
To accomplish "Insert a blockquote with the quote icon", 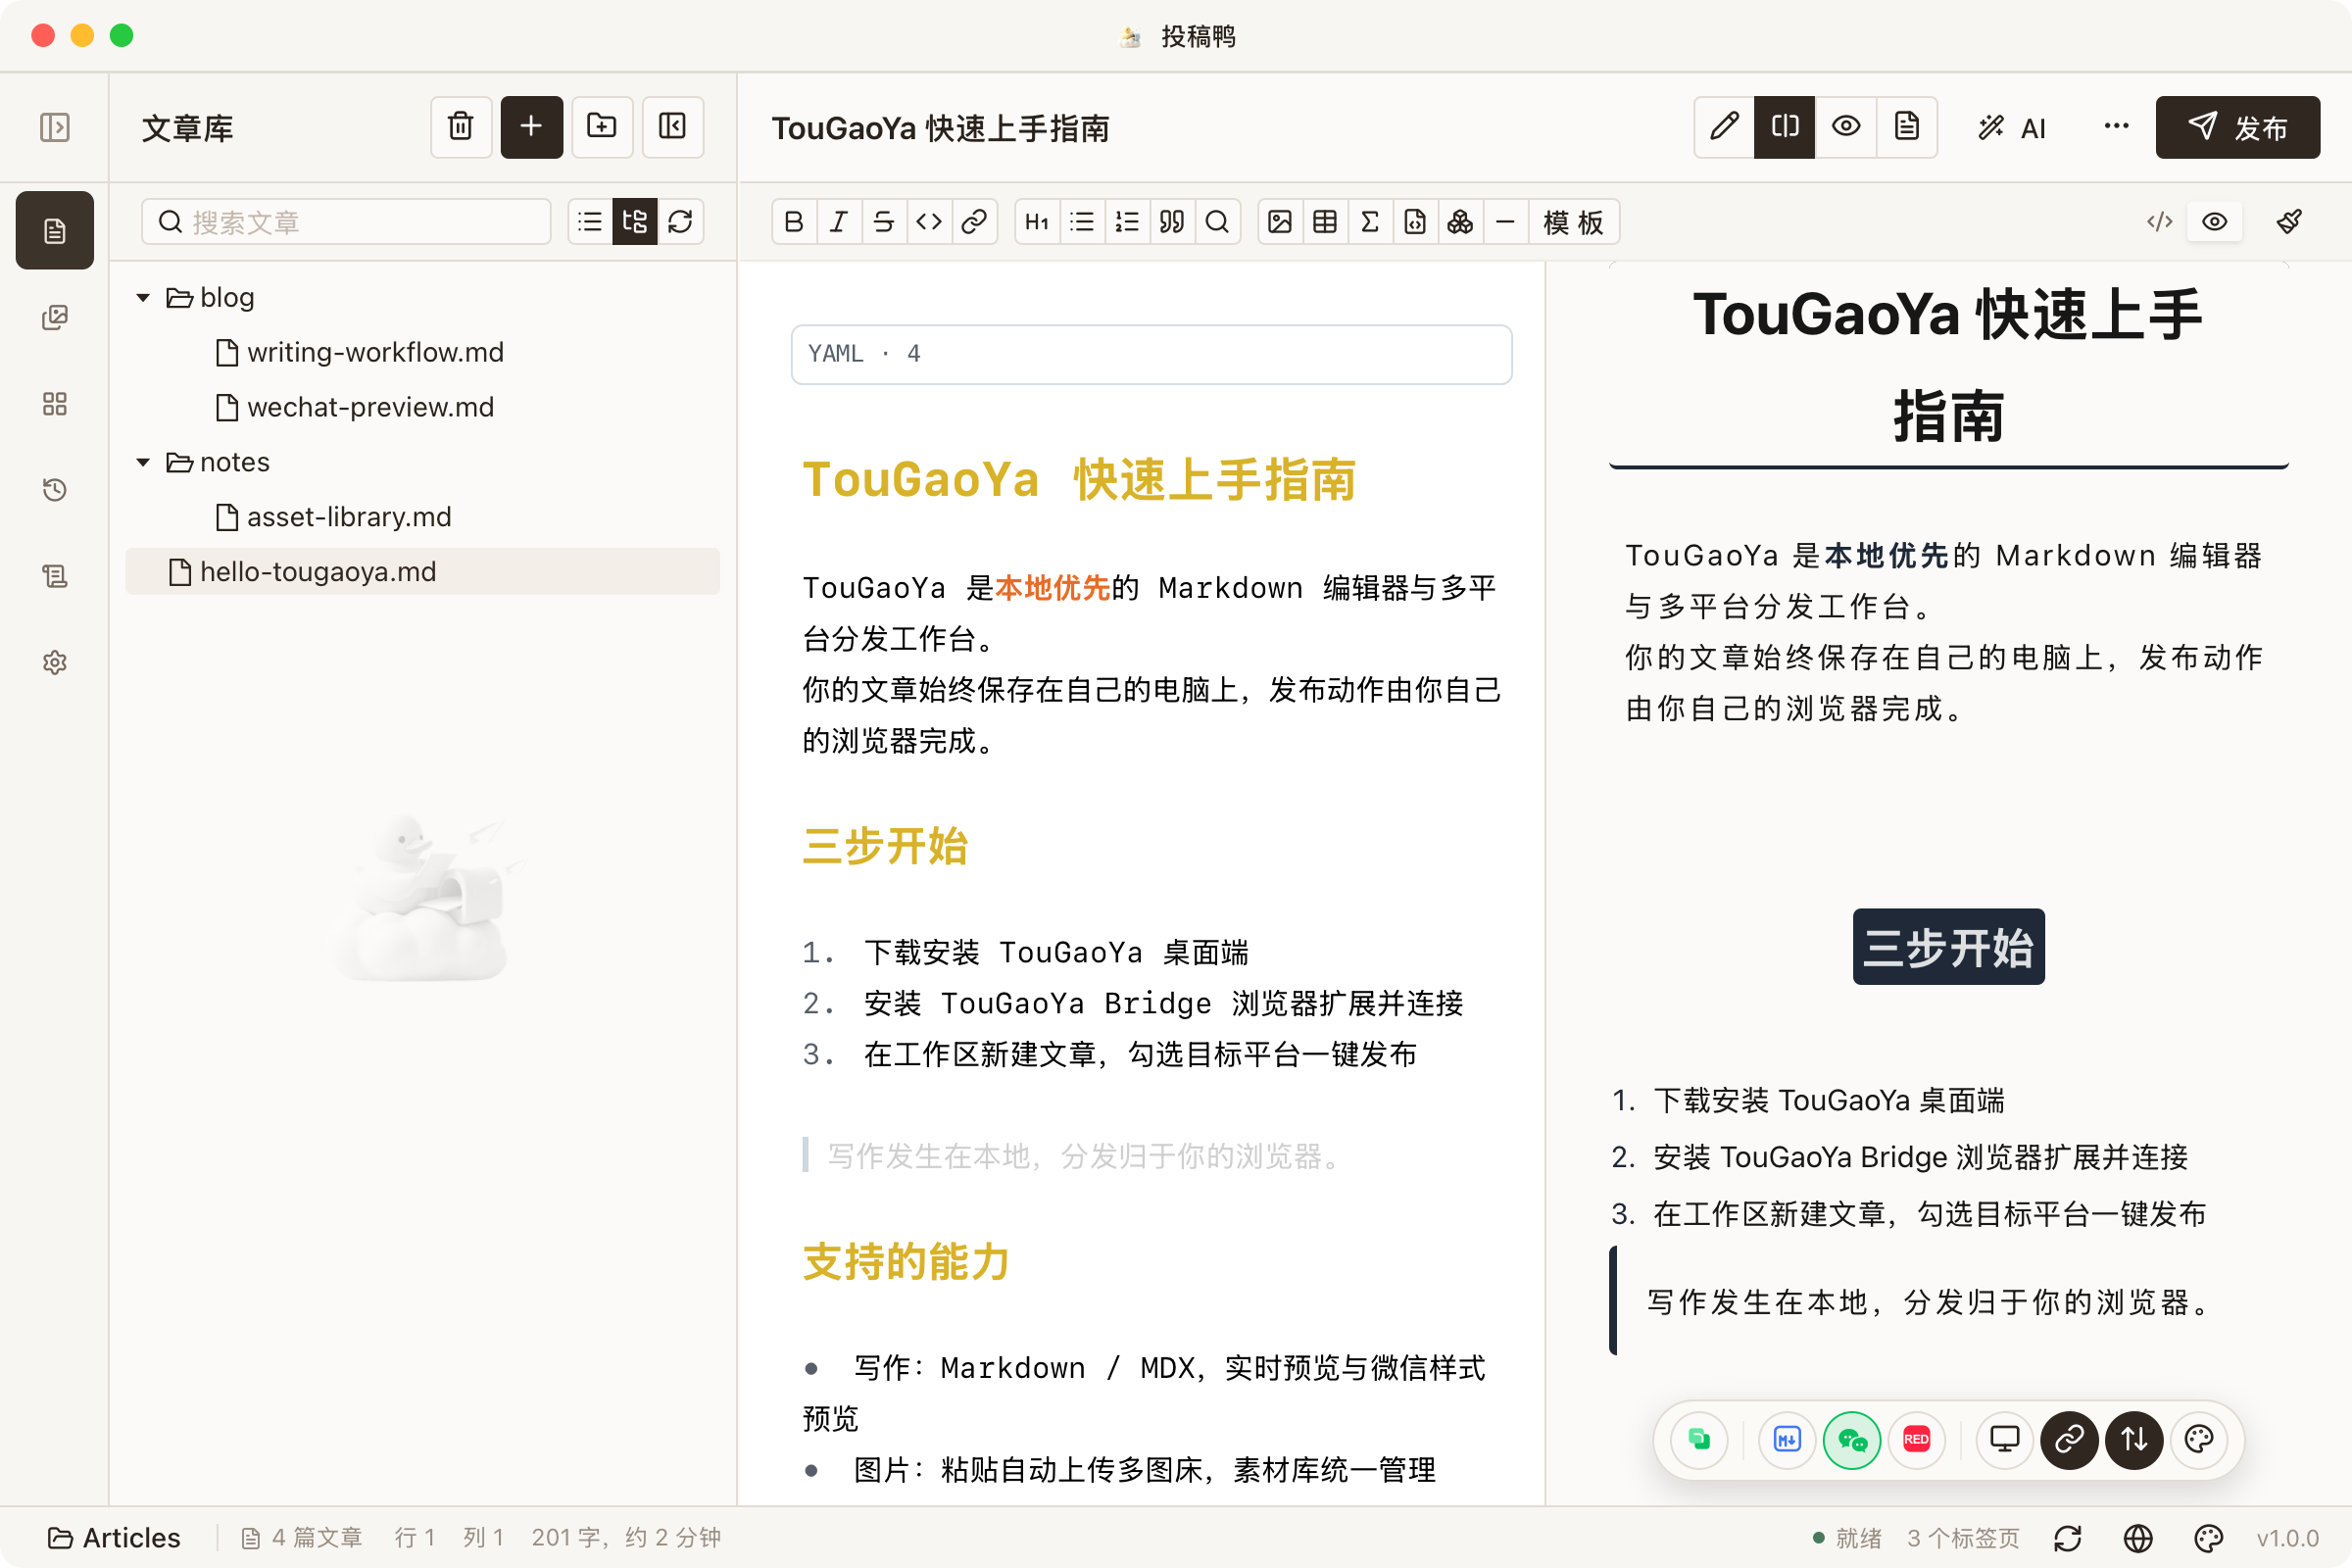I will [x=1172, y=222].
